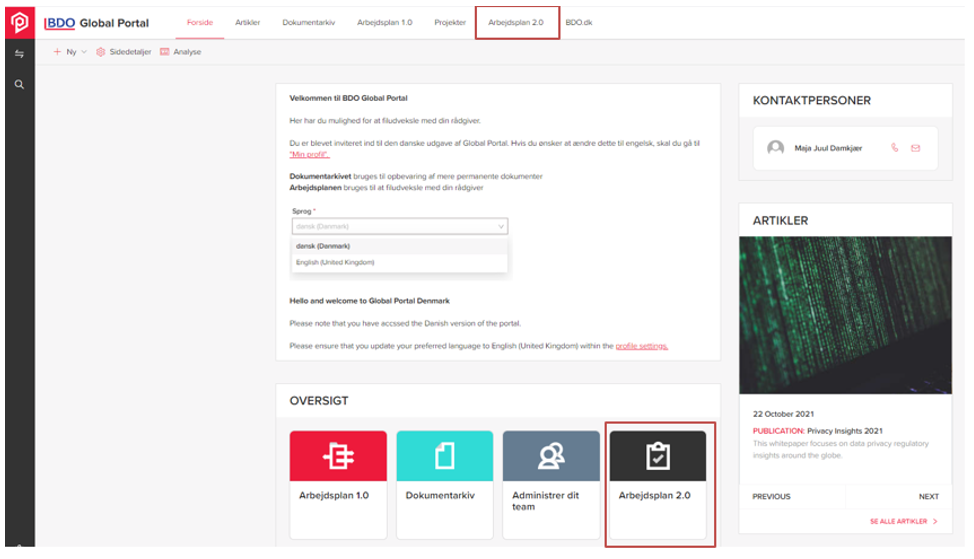The image size is (974, 559).
Task: Click the Arbejdsplan 1.0 tile label
Action: [334, 495]
